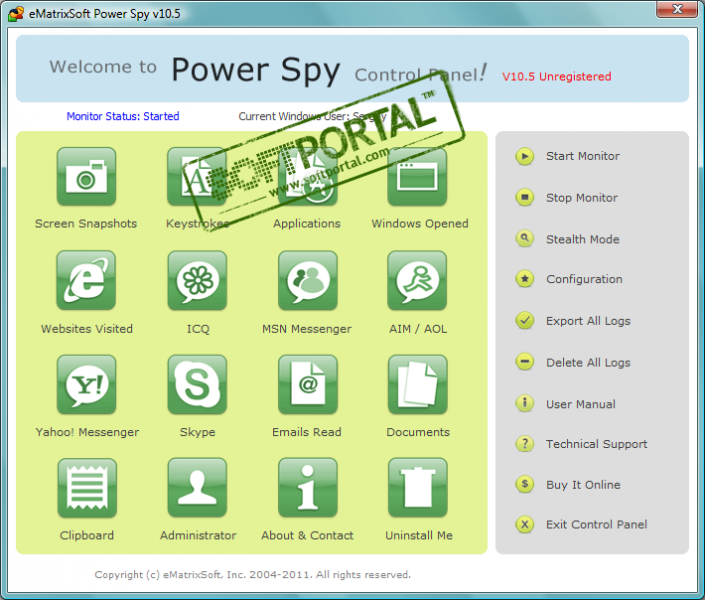Click the Export All Logs checkmark icon
Screen dimensions: 705x600
[x=524, y=320]
